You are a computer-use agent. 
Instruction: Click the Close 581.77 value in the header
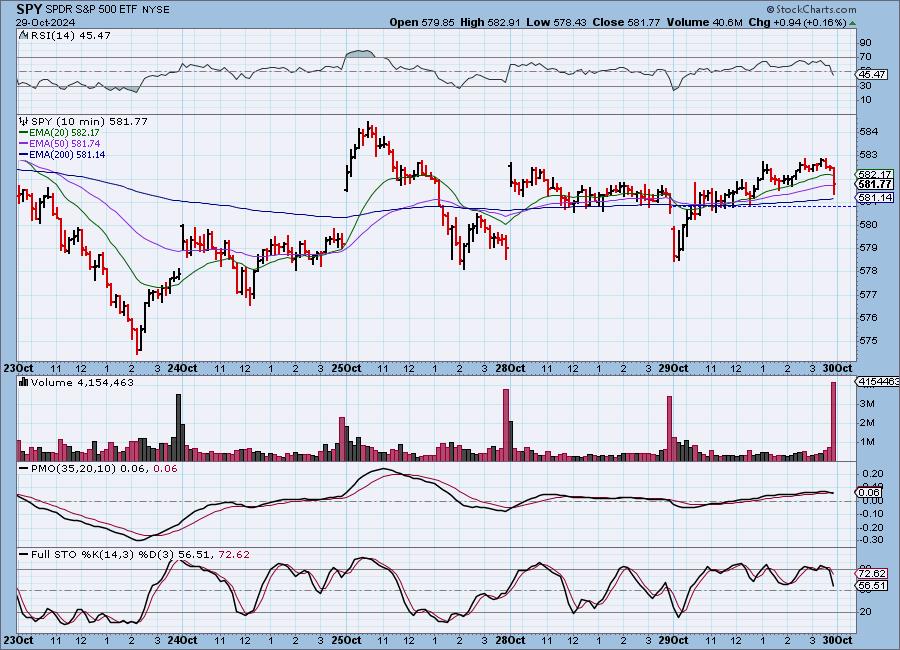626,22
